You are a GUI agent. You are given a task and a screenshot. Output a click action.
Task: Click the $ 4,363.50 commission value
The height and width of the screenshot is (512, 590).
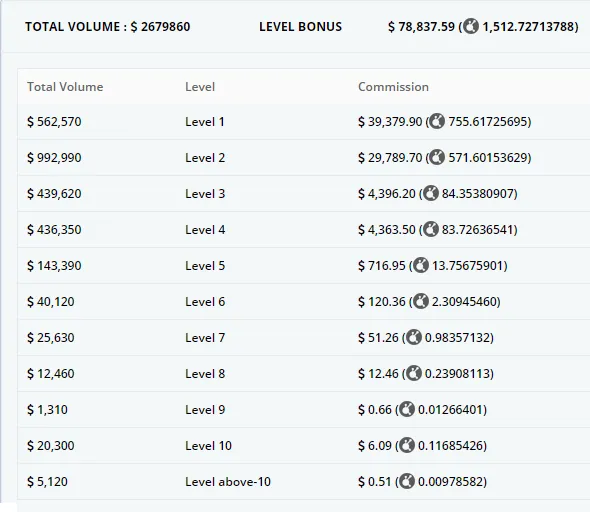point(387,229)
